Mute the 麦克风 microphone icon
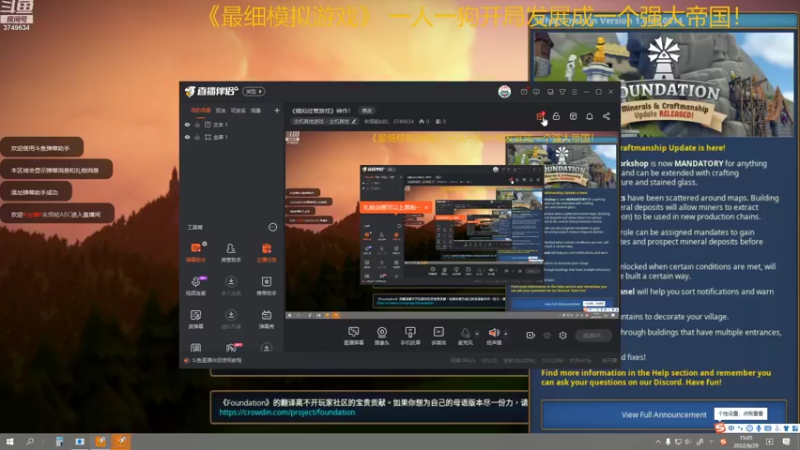Viewport: 800px width, 450px height. (x=465, y=335)
